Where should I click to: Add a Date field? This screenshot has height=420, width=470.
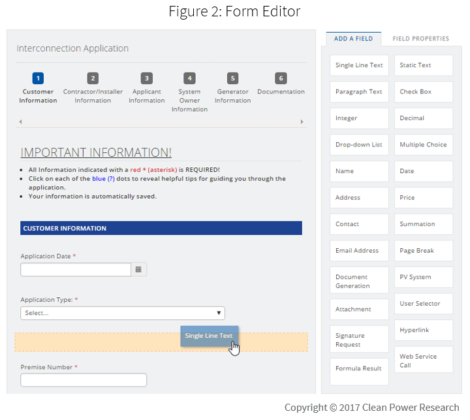424,171
